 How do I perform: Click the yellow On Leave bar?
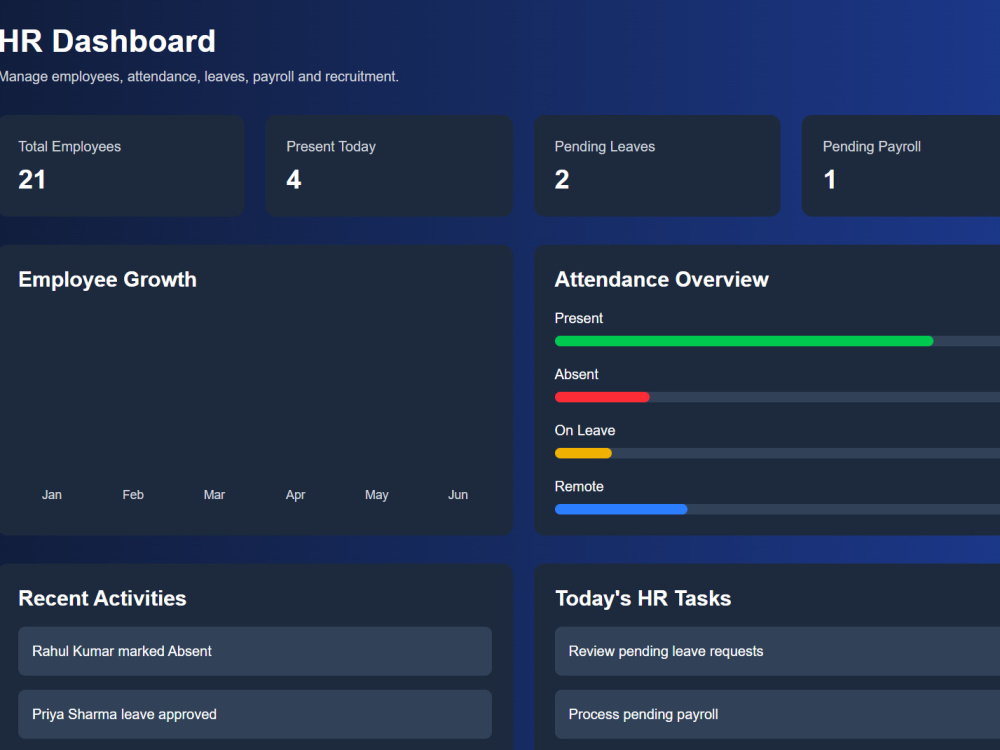coord(583,453)
